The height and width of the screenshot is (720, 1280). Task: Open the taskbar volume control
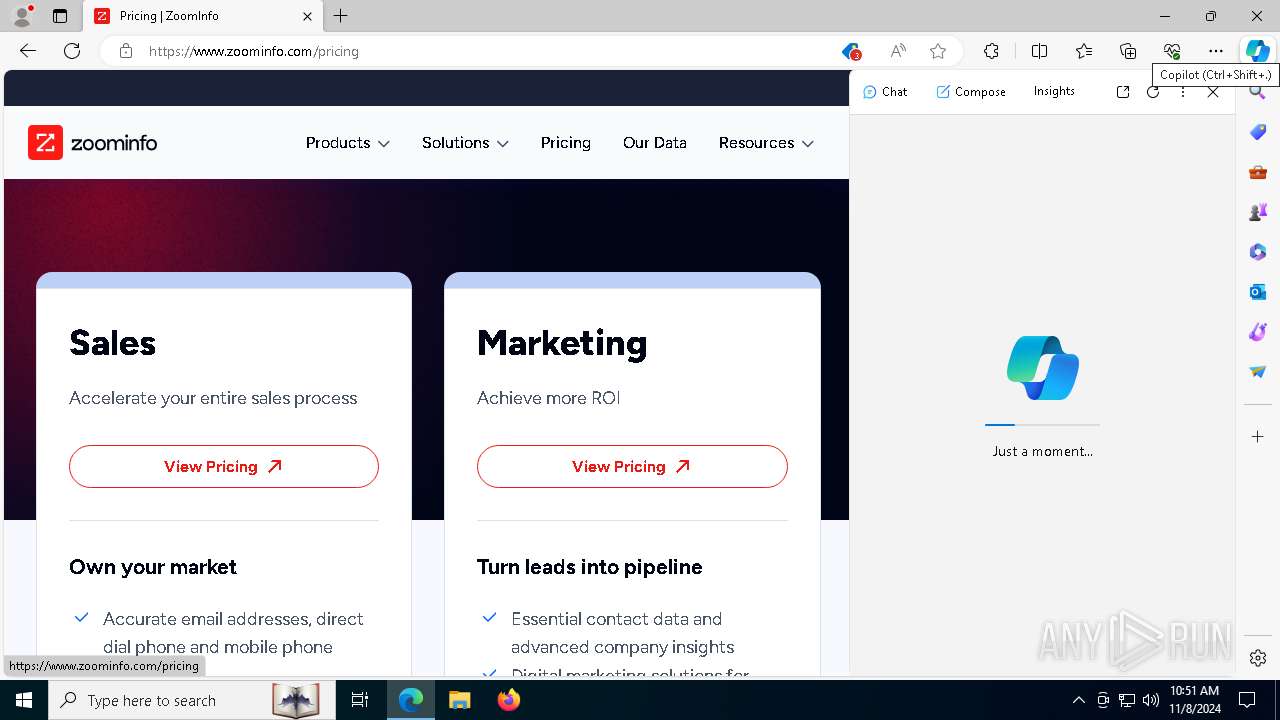click(x=1151, y=700)
